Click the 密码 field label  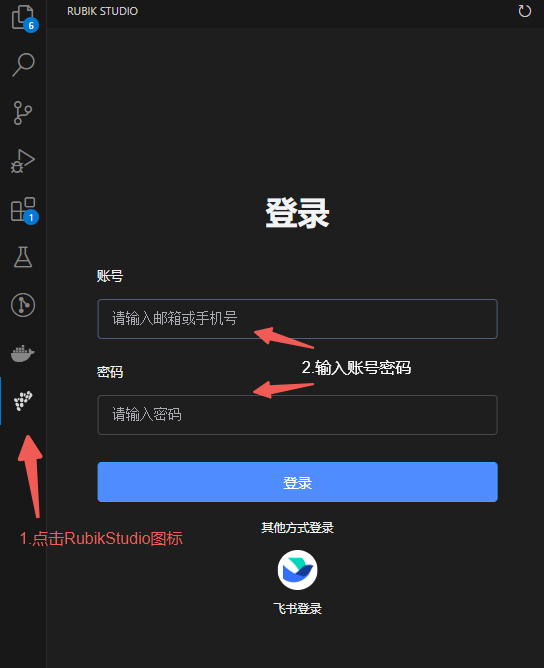pos(110,372)
